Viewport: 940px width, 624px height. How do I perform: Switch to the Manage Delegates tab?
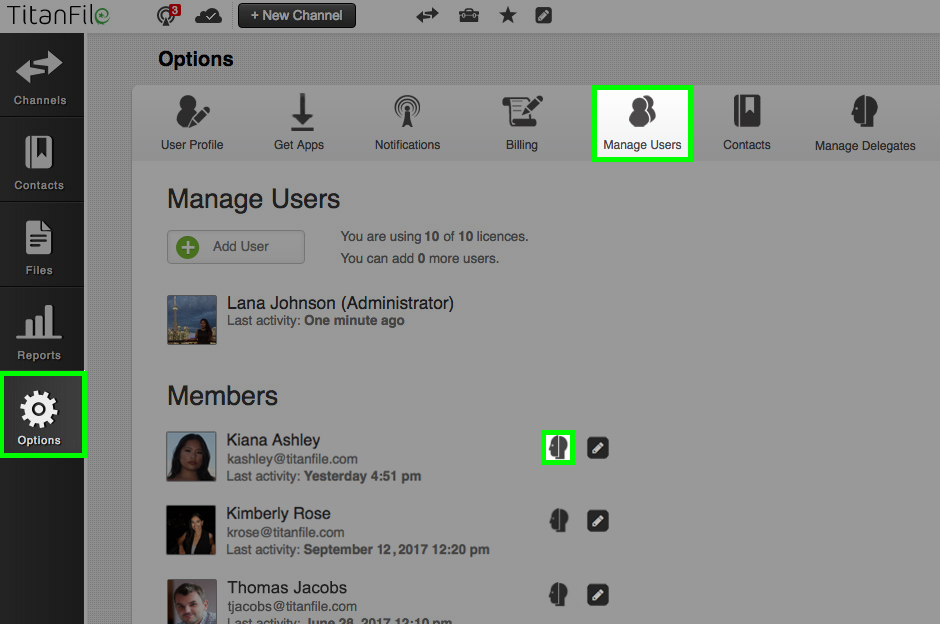click(x=864, y=122)
